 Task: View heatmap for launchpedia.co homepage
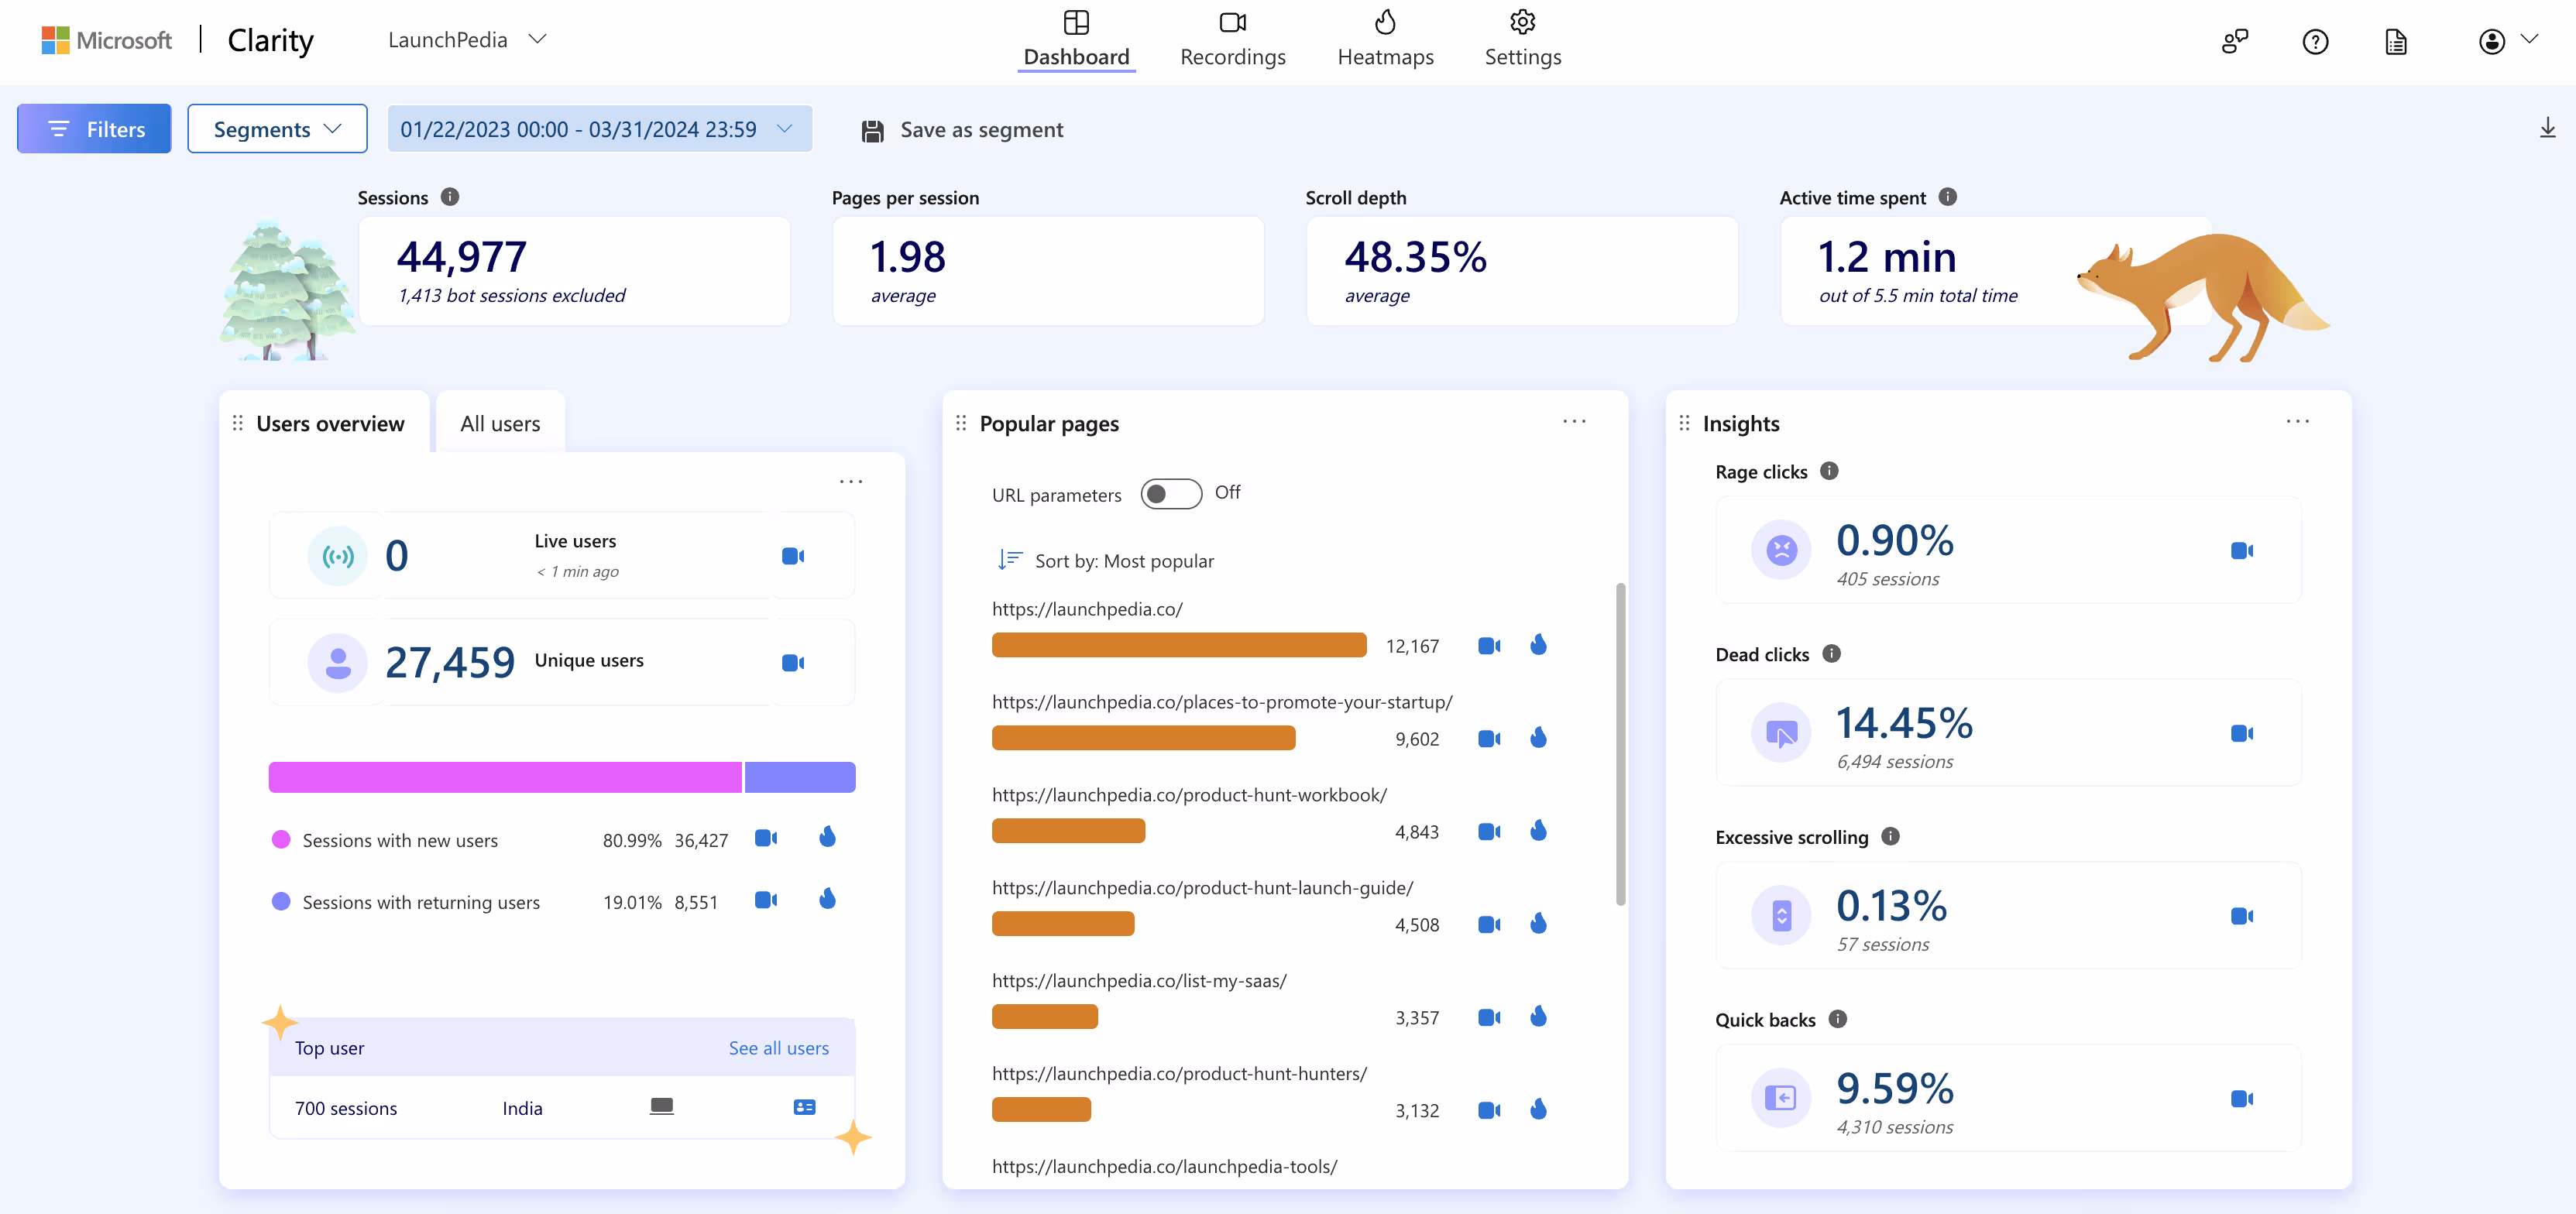point(1538,645)
